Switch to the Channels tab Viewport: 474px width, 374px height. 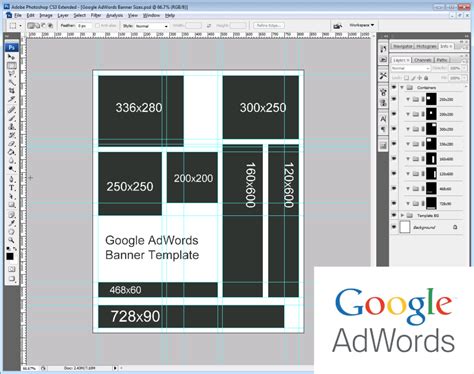click(423, 60)
